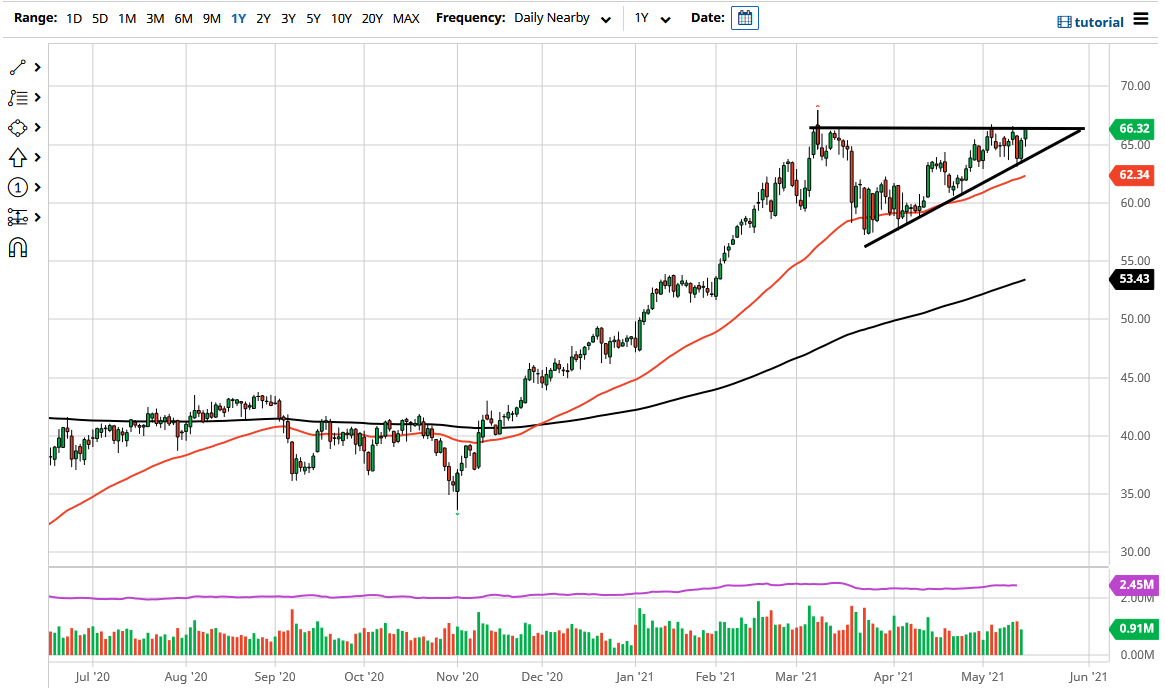
Task: Click the red 62.34 price marker
Action: (1131, 175)
